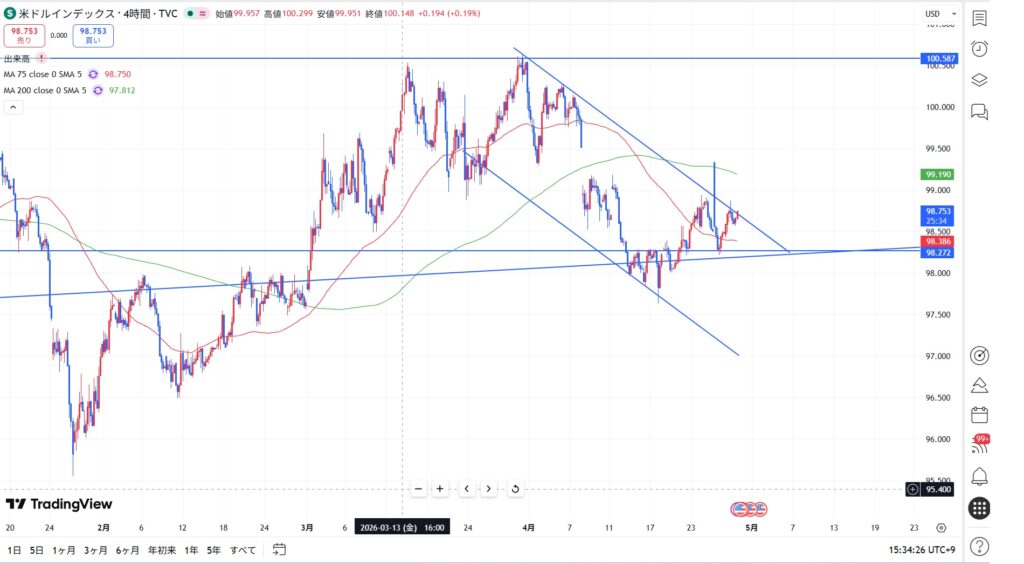The width and height of the screenshot is (1024, 564).
Task: Toggle the MA 75 indicator refresh icon
Action: (93, 74)
